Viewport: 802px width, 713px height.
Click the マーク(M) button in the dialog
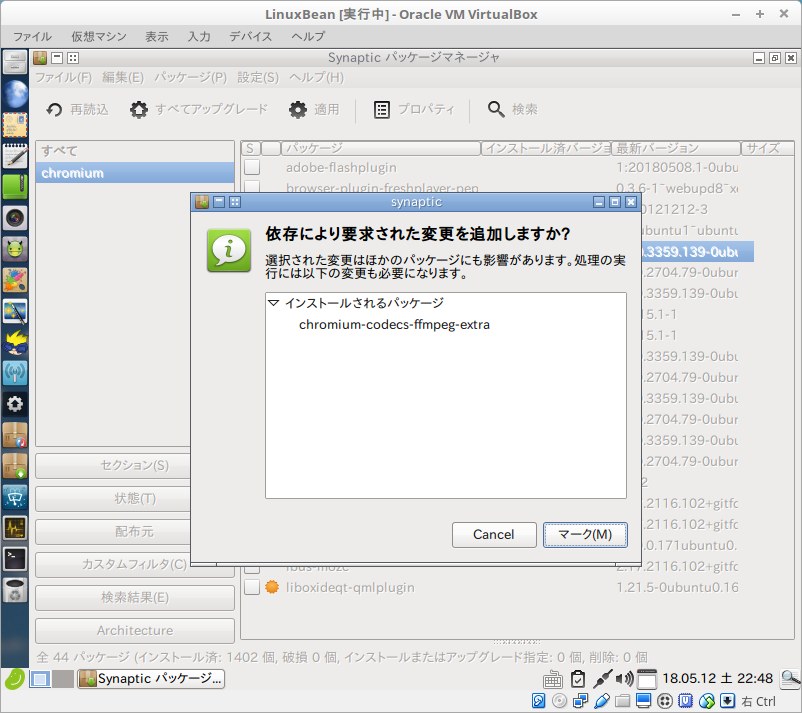[585, 534]
